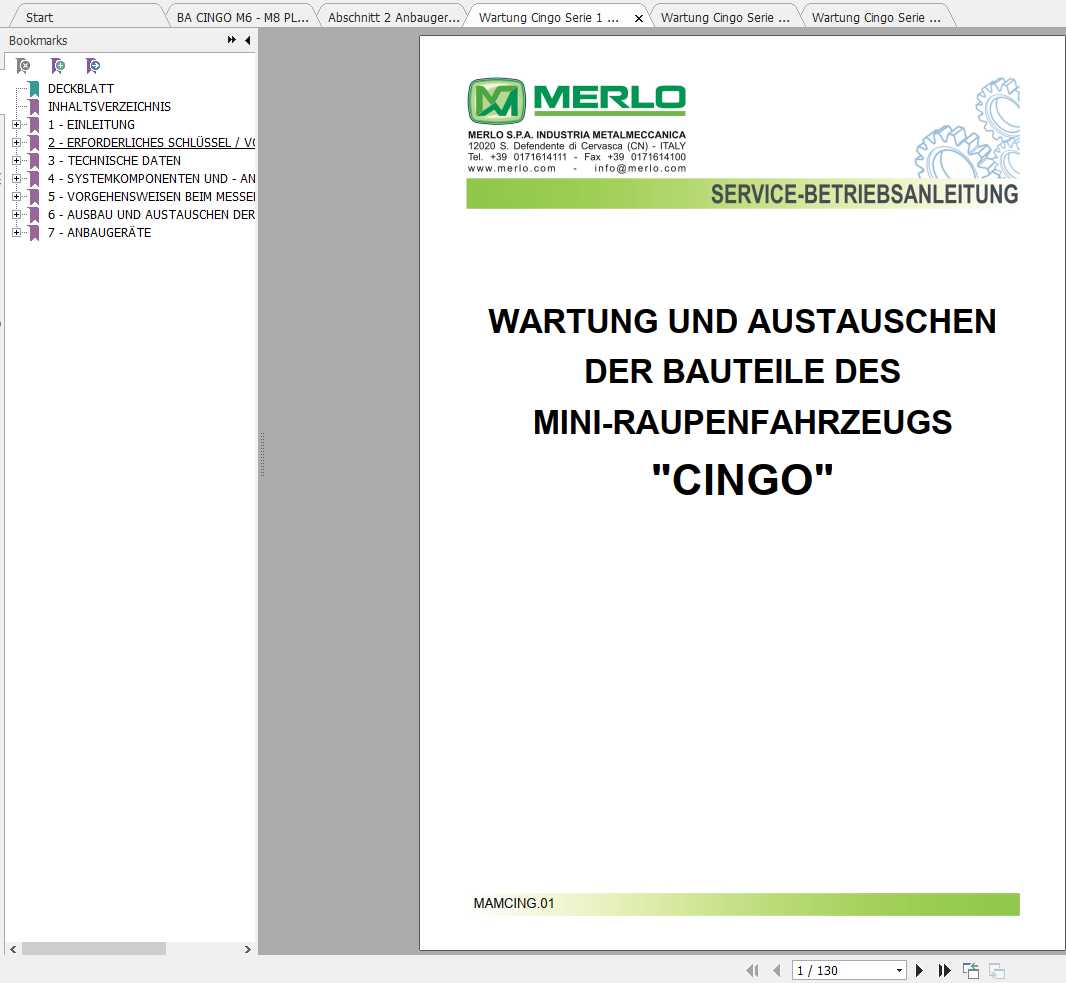This screenshot has width=1066, height=983.
Task: Open the '5 - VORGEHENSWEISEN' bookmark entry
Action: tap(150, 196)
